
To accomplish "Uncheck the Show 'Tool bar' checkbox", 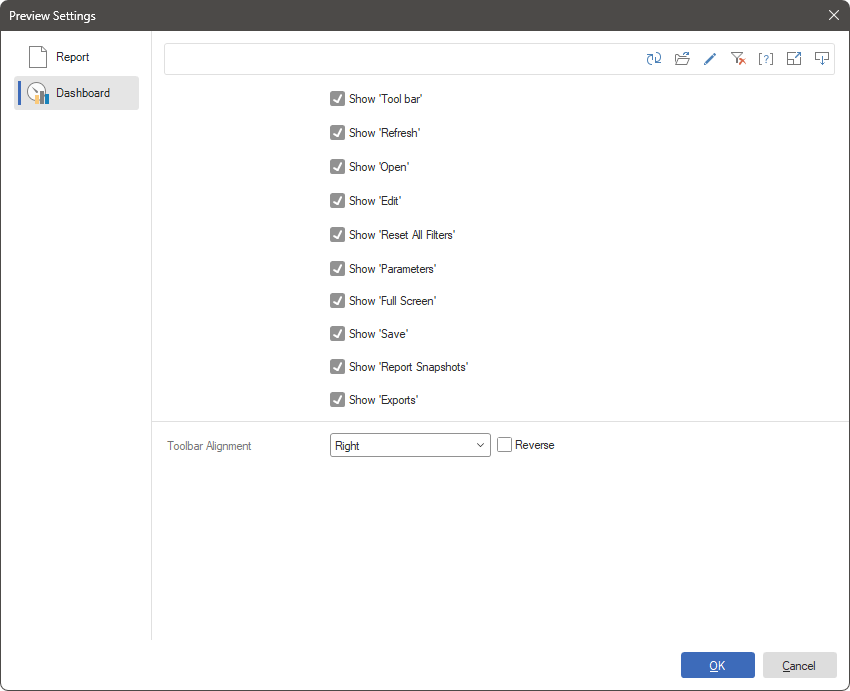I will click(338, 99).
